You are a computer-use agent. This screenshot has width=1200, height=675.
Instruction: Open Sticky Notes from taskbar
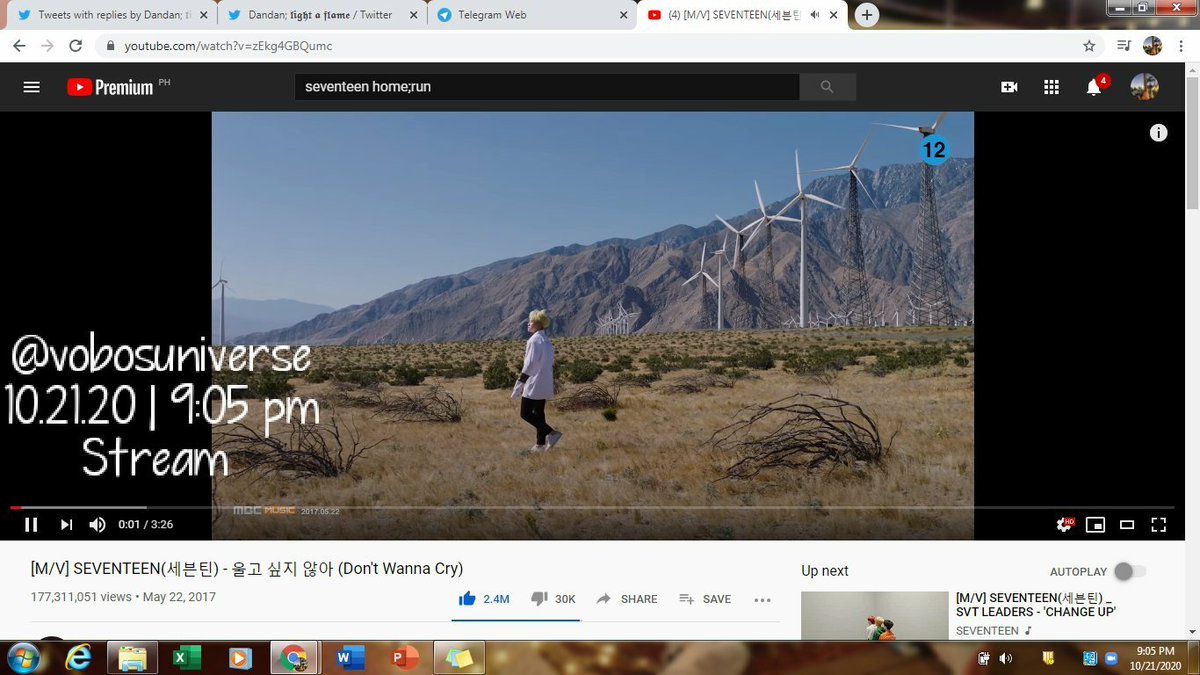click(459, 658)
